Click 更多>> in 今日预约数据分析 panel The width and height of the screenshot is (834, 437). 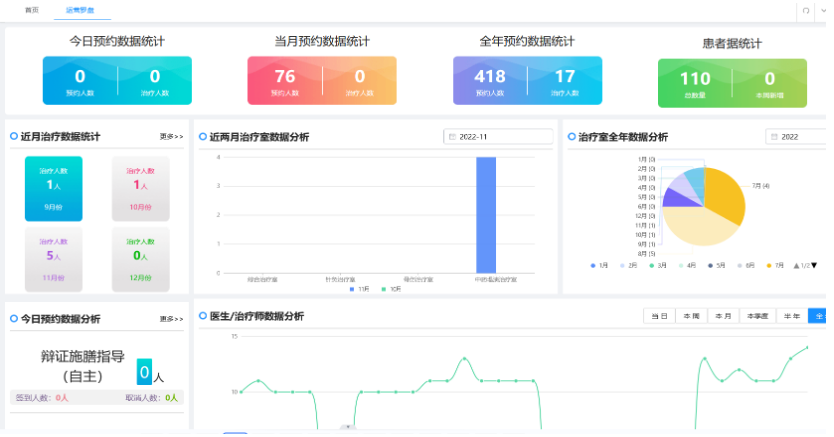point(171,319)
